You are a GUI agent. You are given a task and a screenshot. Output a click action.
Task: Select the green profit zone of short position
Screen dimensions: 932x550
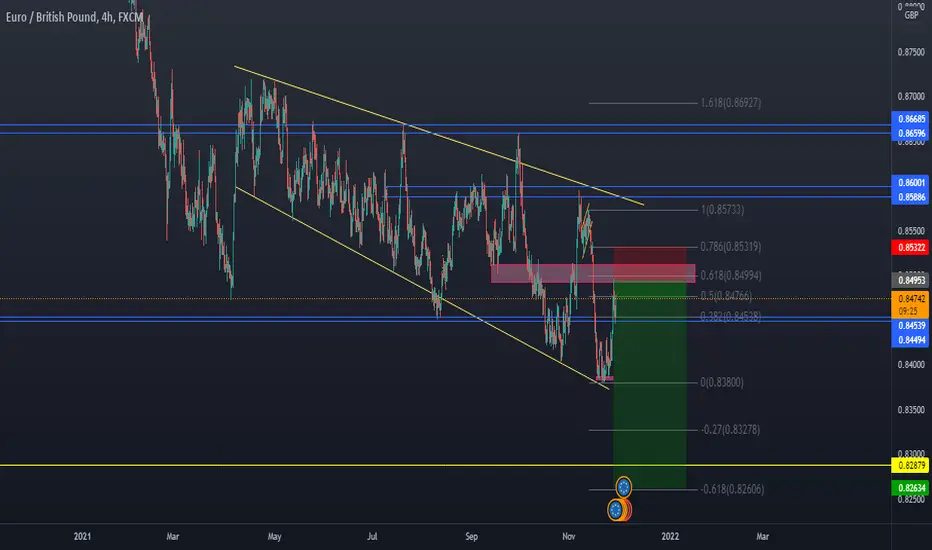coord(650,385)
